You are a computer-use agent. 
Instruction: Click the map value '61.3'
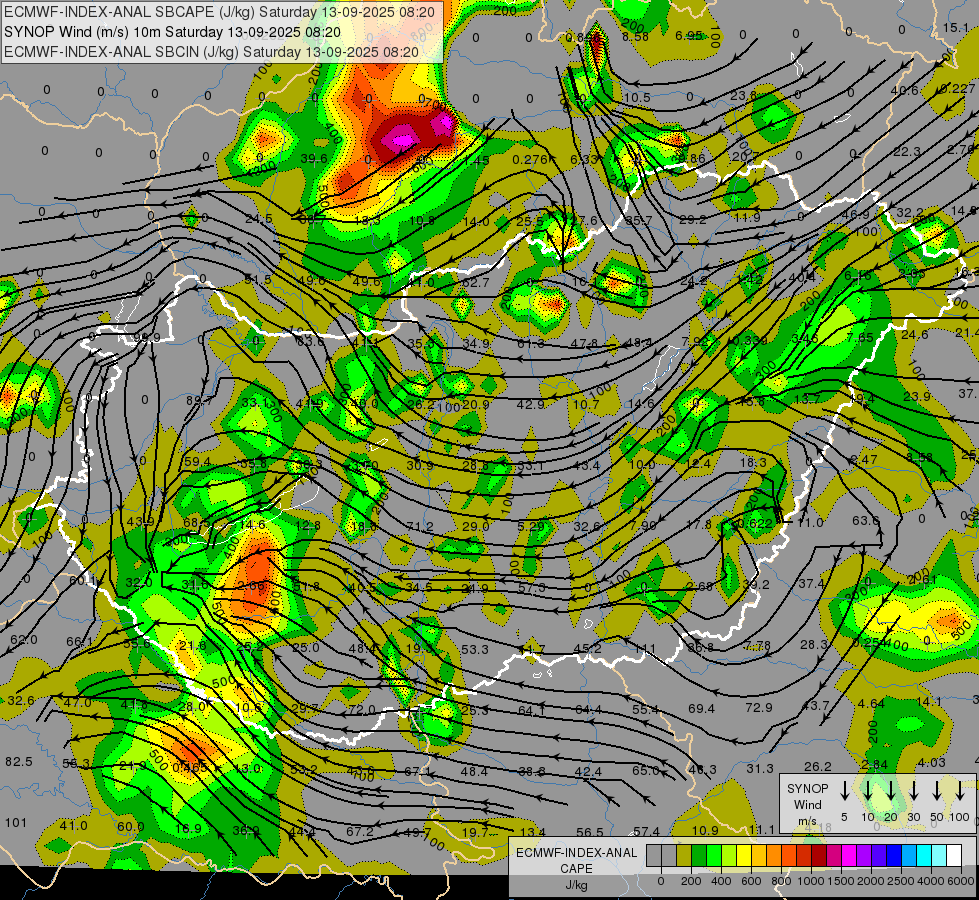point(531,344)
